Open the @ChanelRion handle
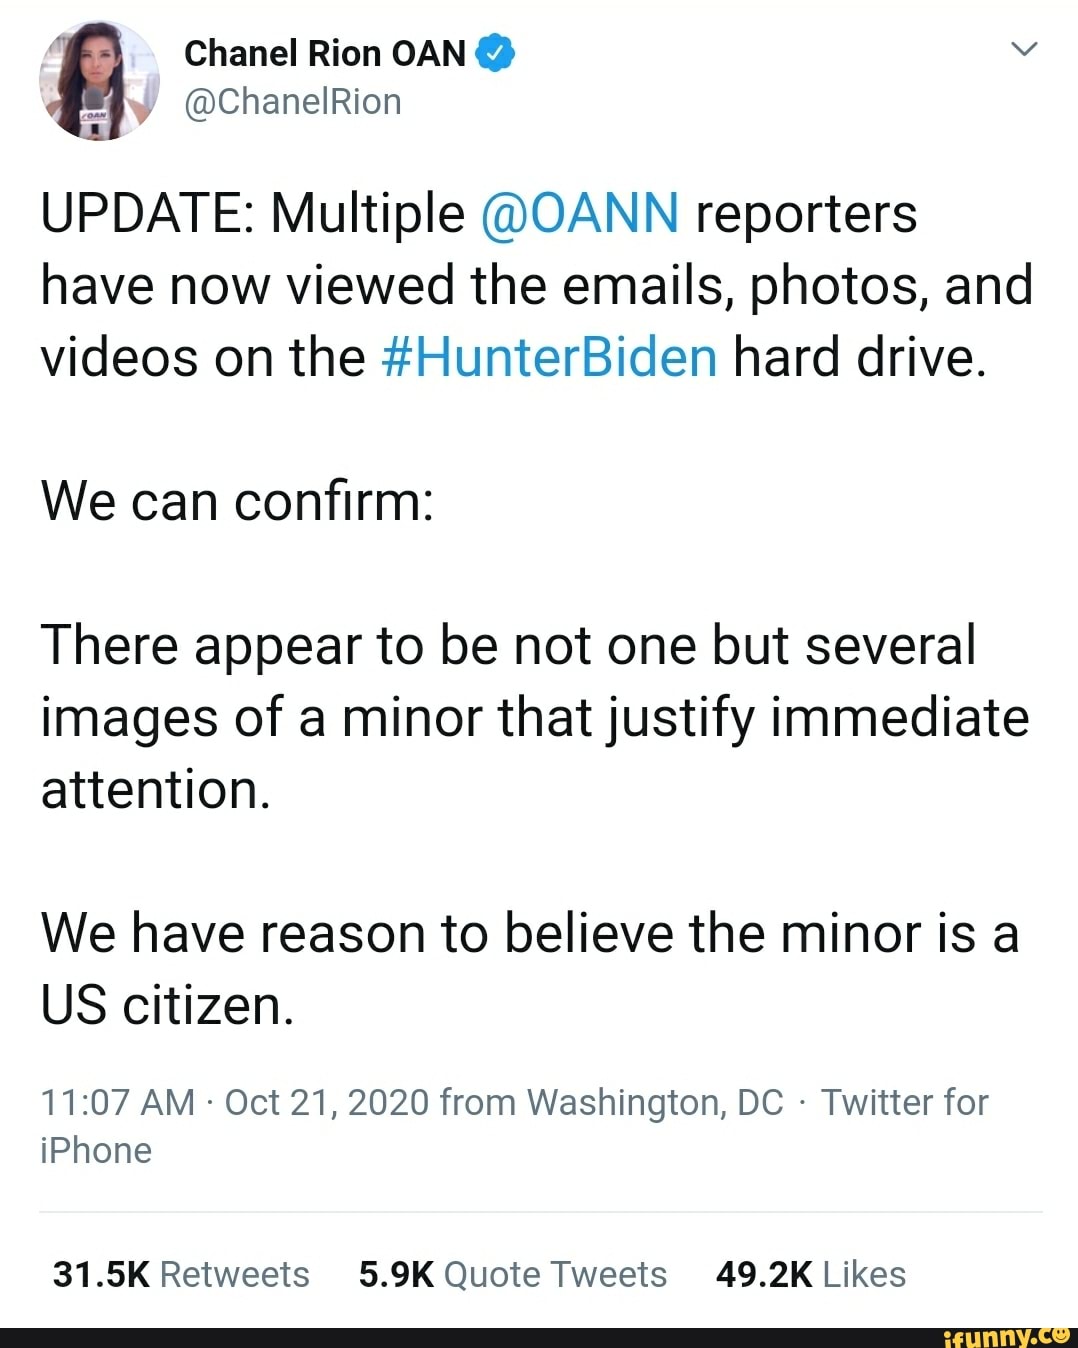 (x=291, y=100)
